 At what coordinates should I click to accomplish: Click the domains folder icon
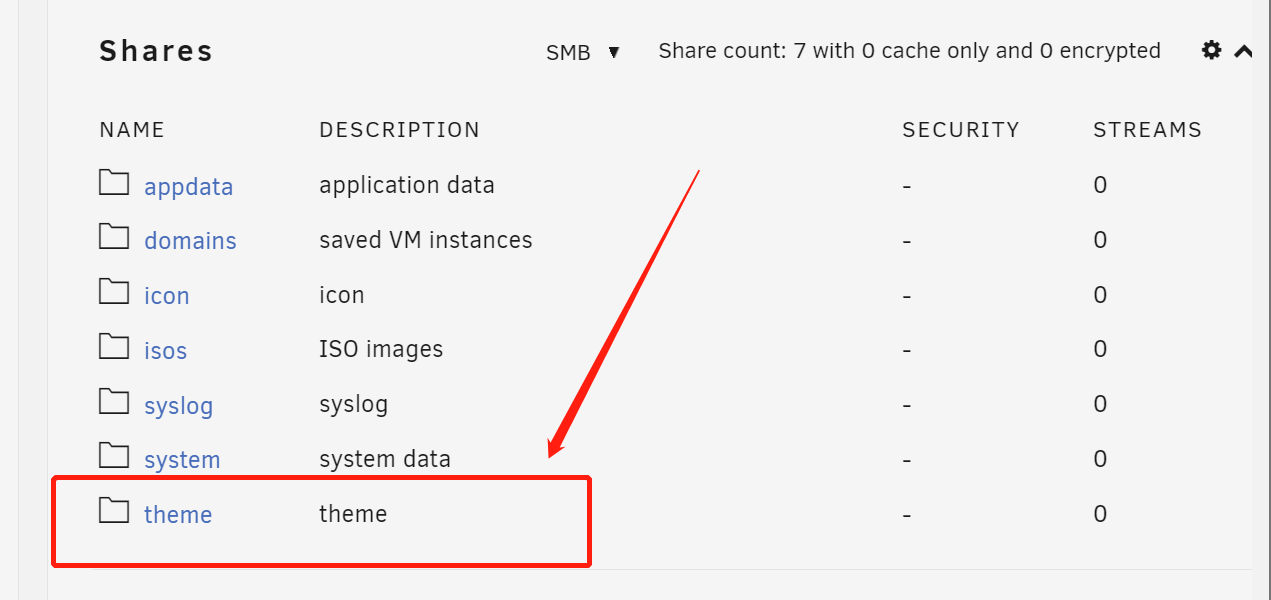(x=114, y=238)
